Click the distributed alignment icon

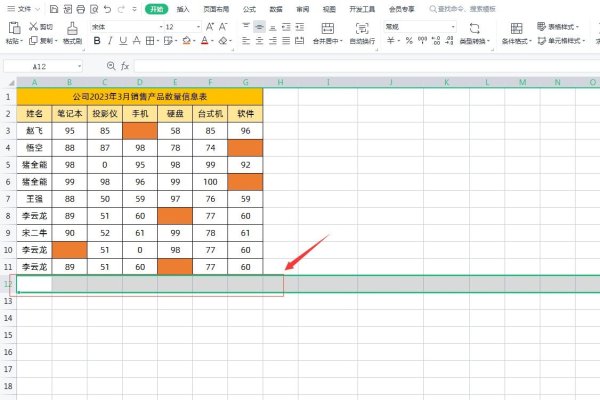pos(300,41)
